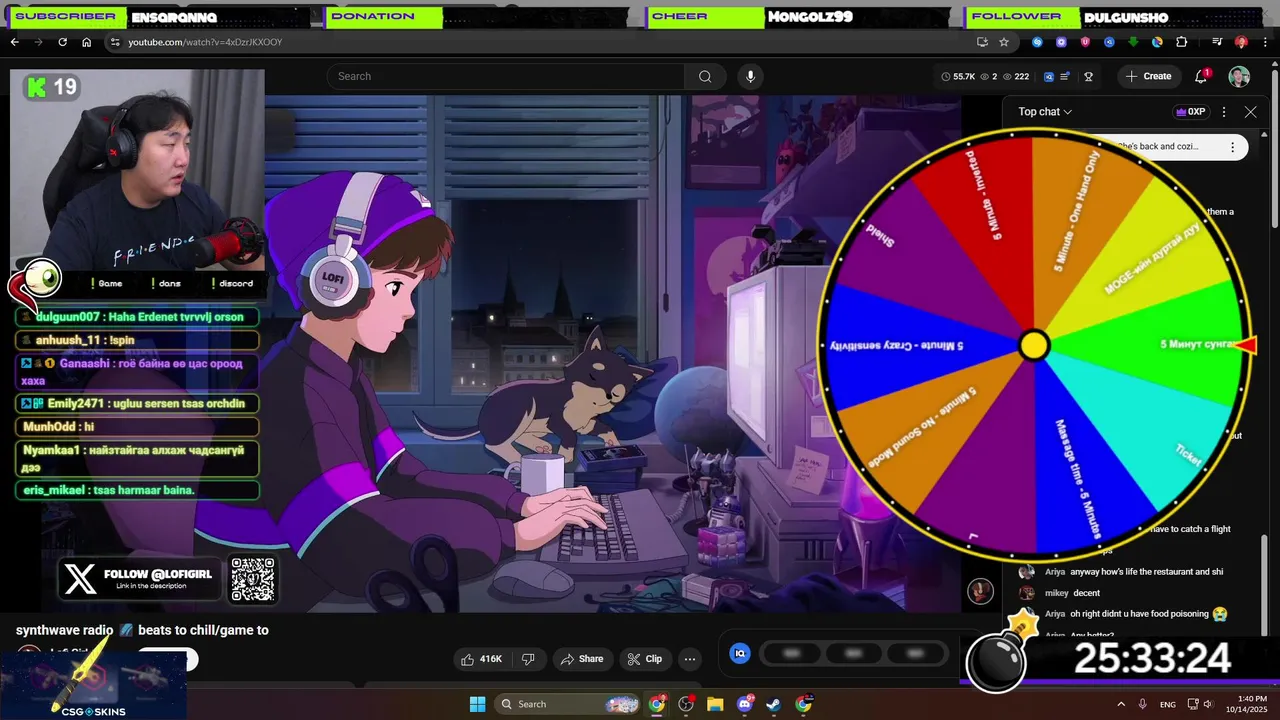1280x720 pixels.
Task: Open the Chrome profile avatar
Action: (x=1241, y=42)
